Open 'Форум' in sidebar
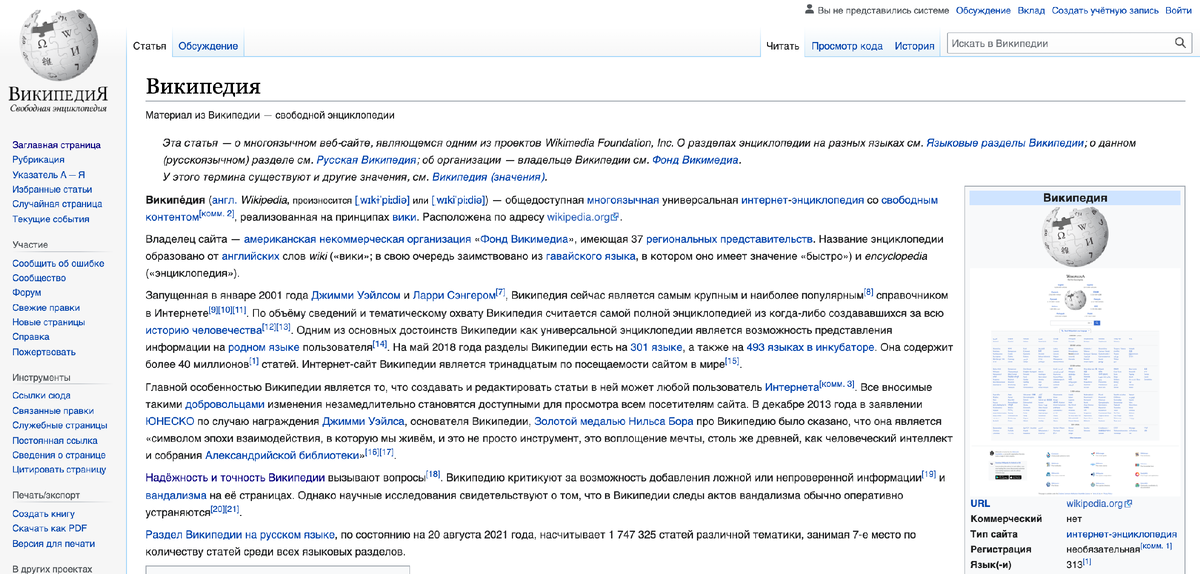 click(27, 293)
